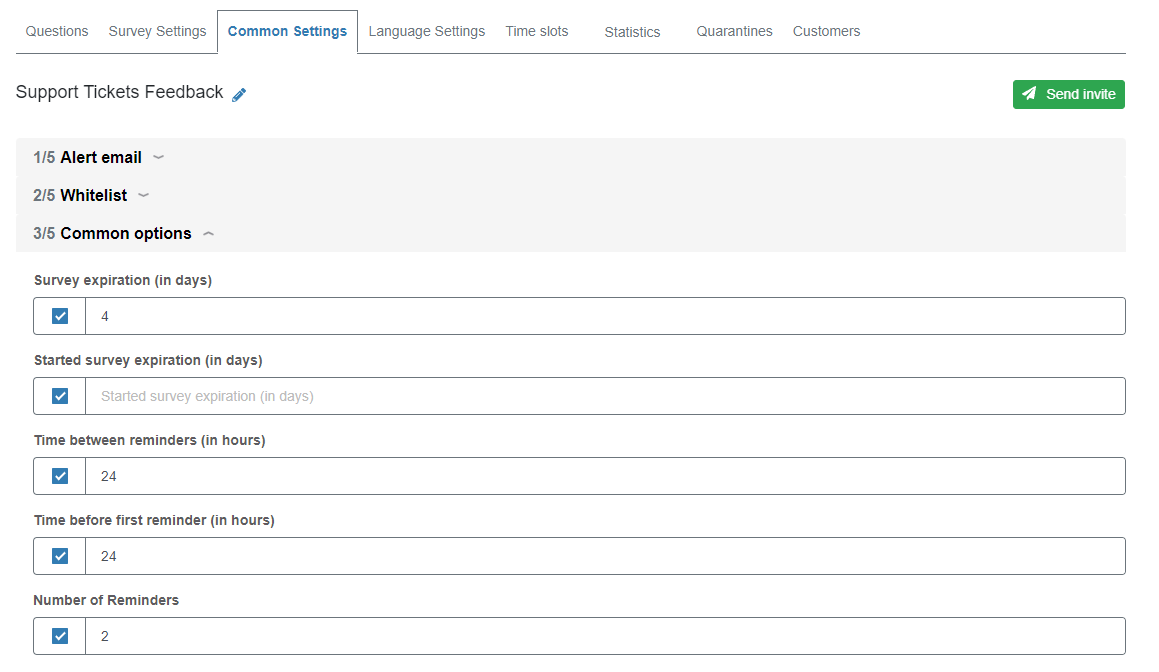This screenshot has height=672, width=1159.
Task: Open the Quarantines tab
Action: coord(734,31)
